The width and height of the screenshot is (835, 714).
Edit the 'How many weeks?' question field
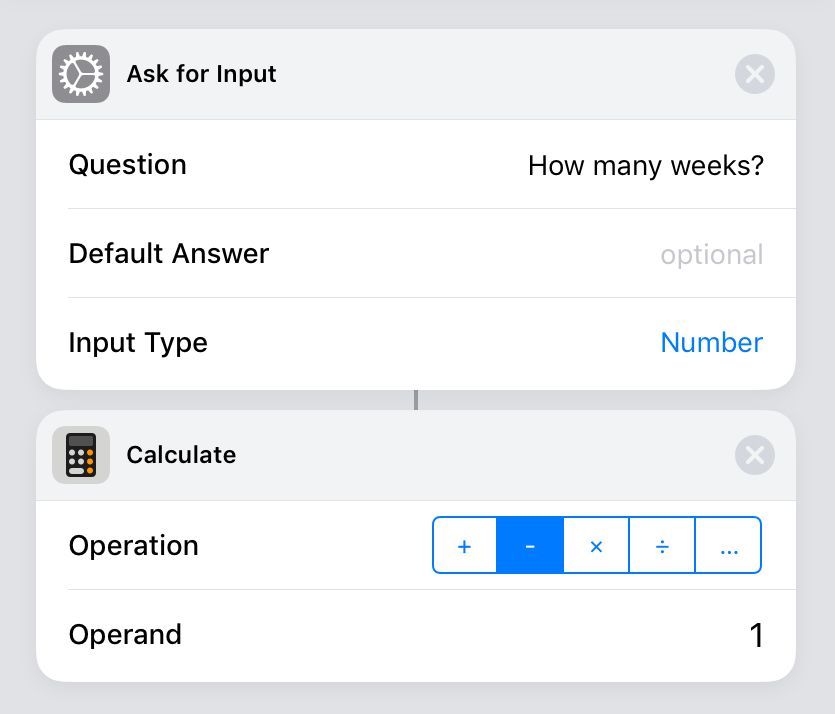click(645, 166)
